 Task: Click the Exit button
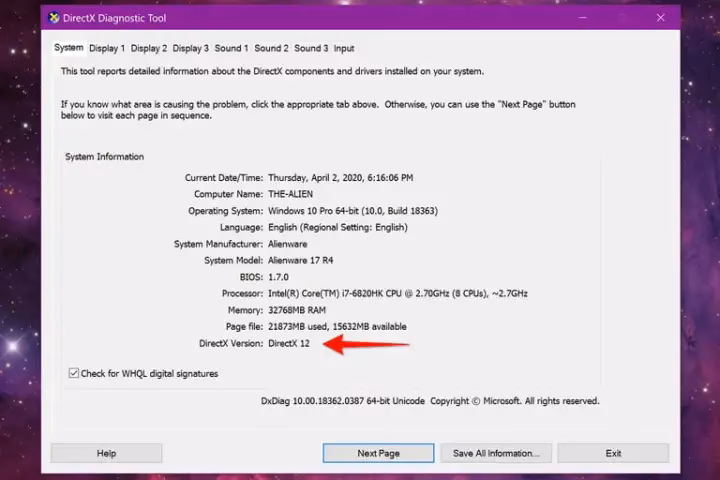click(613, 453)
